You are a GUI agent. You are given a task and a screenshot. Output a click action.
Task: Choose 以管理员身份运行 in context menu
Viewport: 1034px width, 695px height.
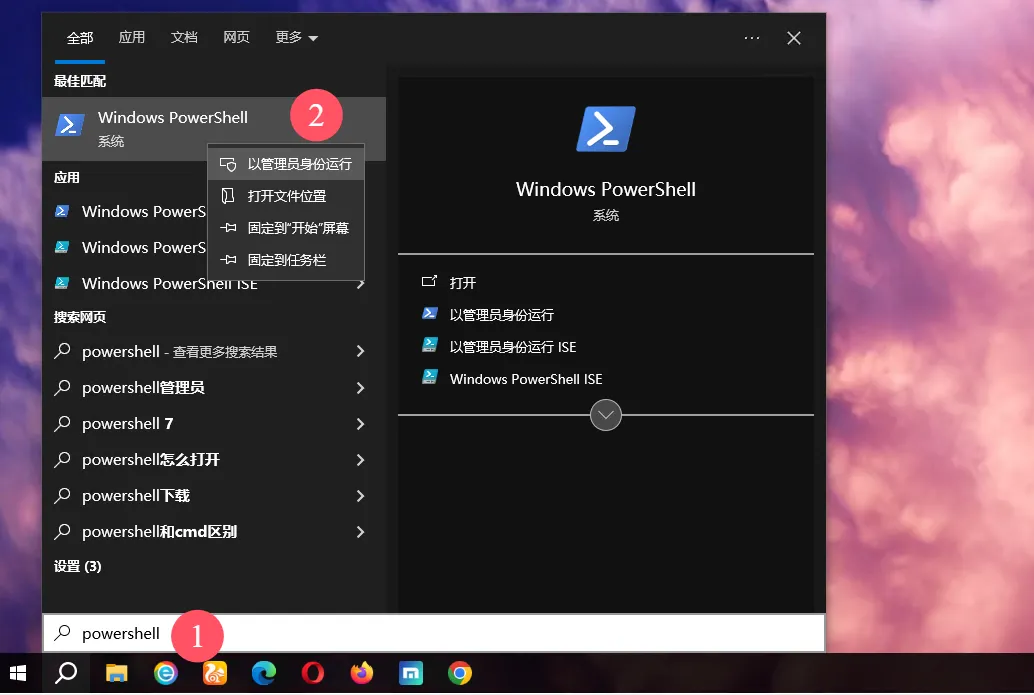[286, 164]
